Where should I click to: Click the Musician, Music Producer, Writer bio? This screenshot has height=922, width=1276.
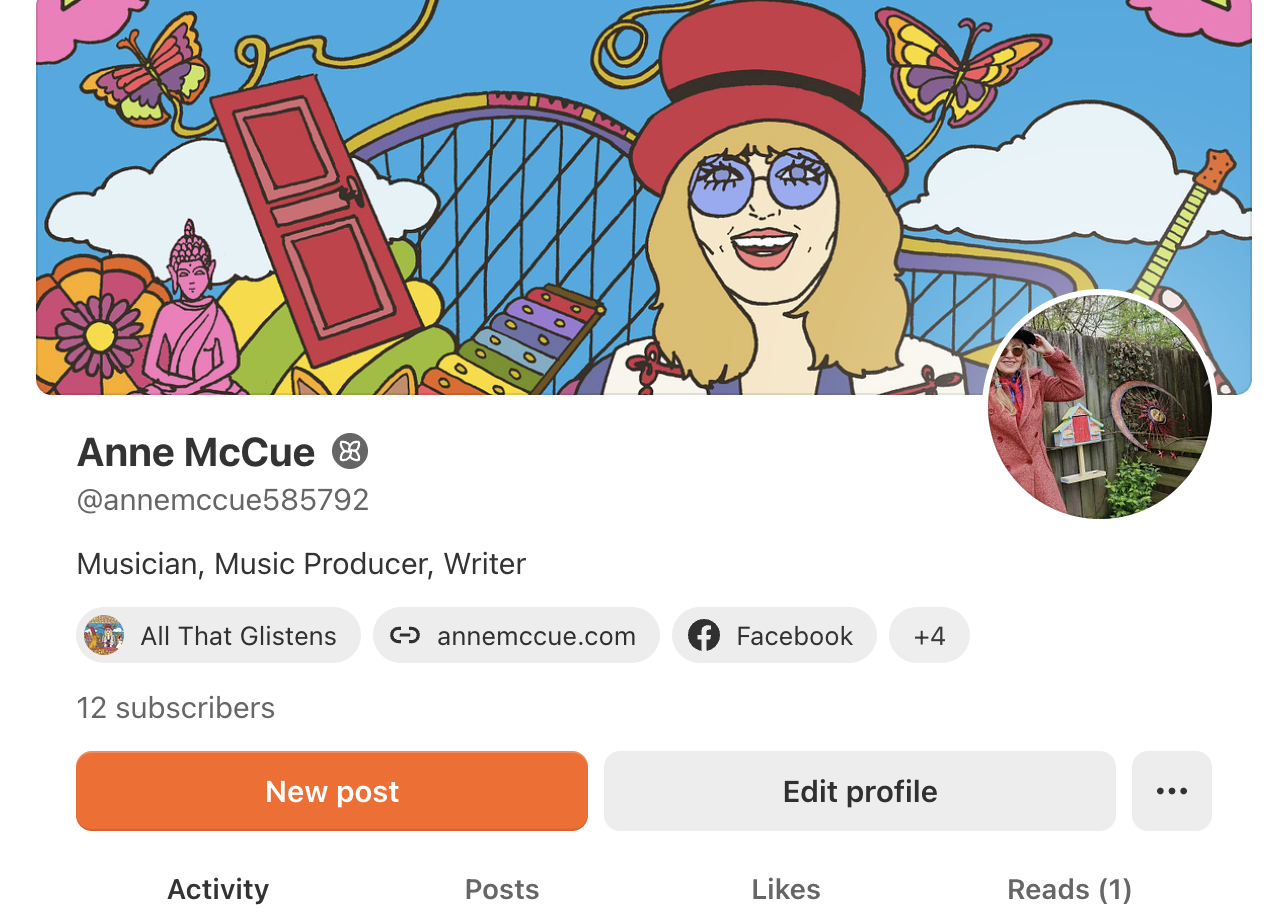[301, 564]
